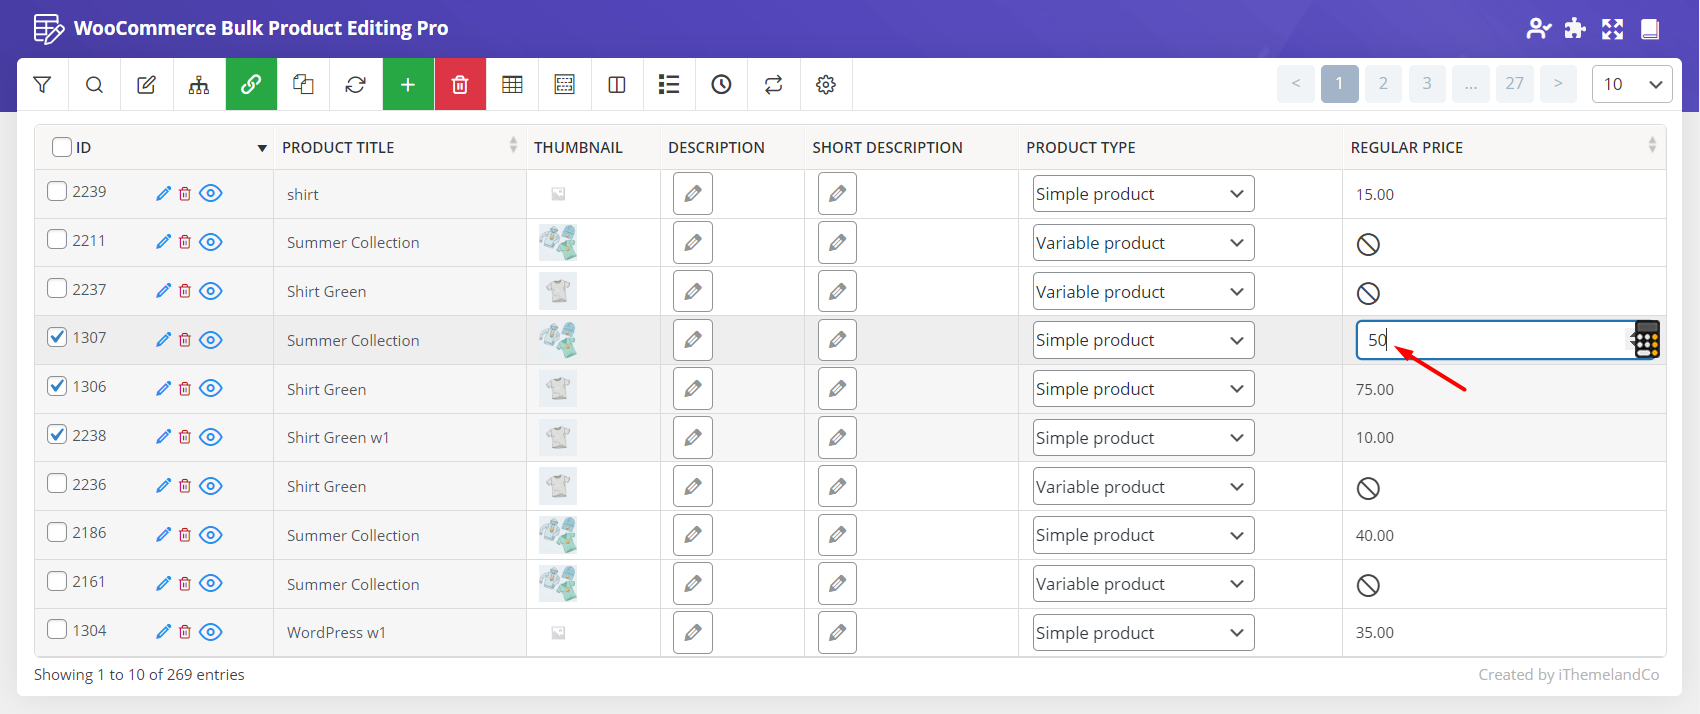Toggle the select-all ID checkbox
The height and width of the screenshot is (714, 1700).
[62, 147]
